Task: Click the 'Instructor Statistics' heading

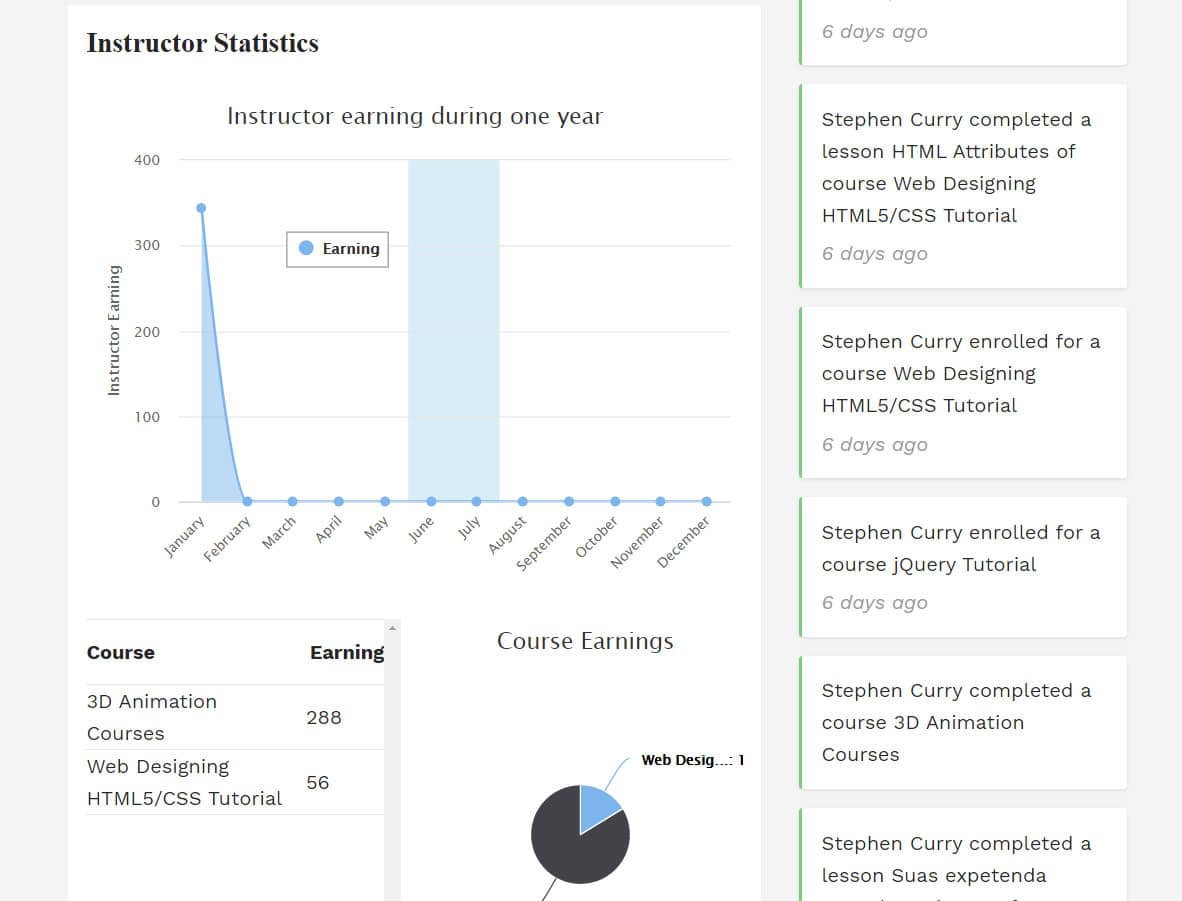Action: [x=202, y=43]
